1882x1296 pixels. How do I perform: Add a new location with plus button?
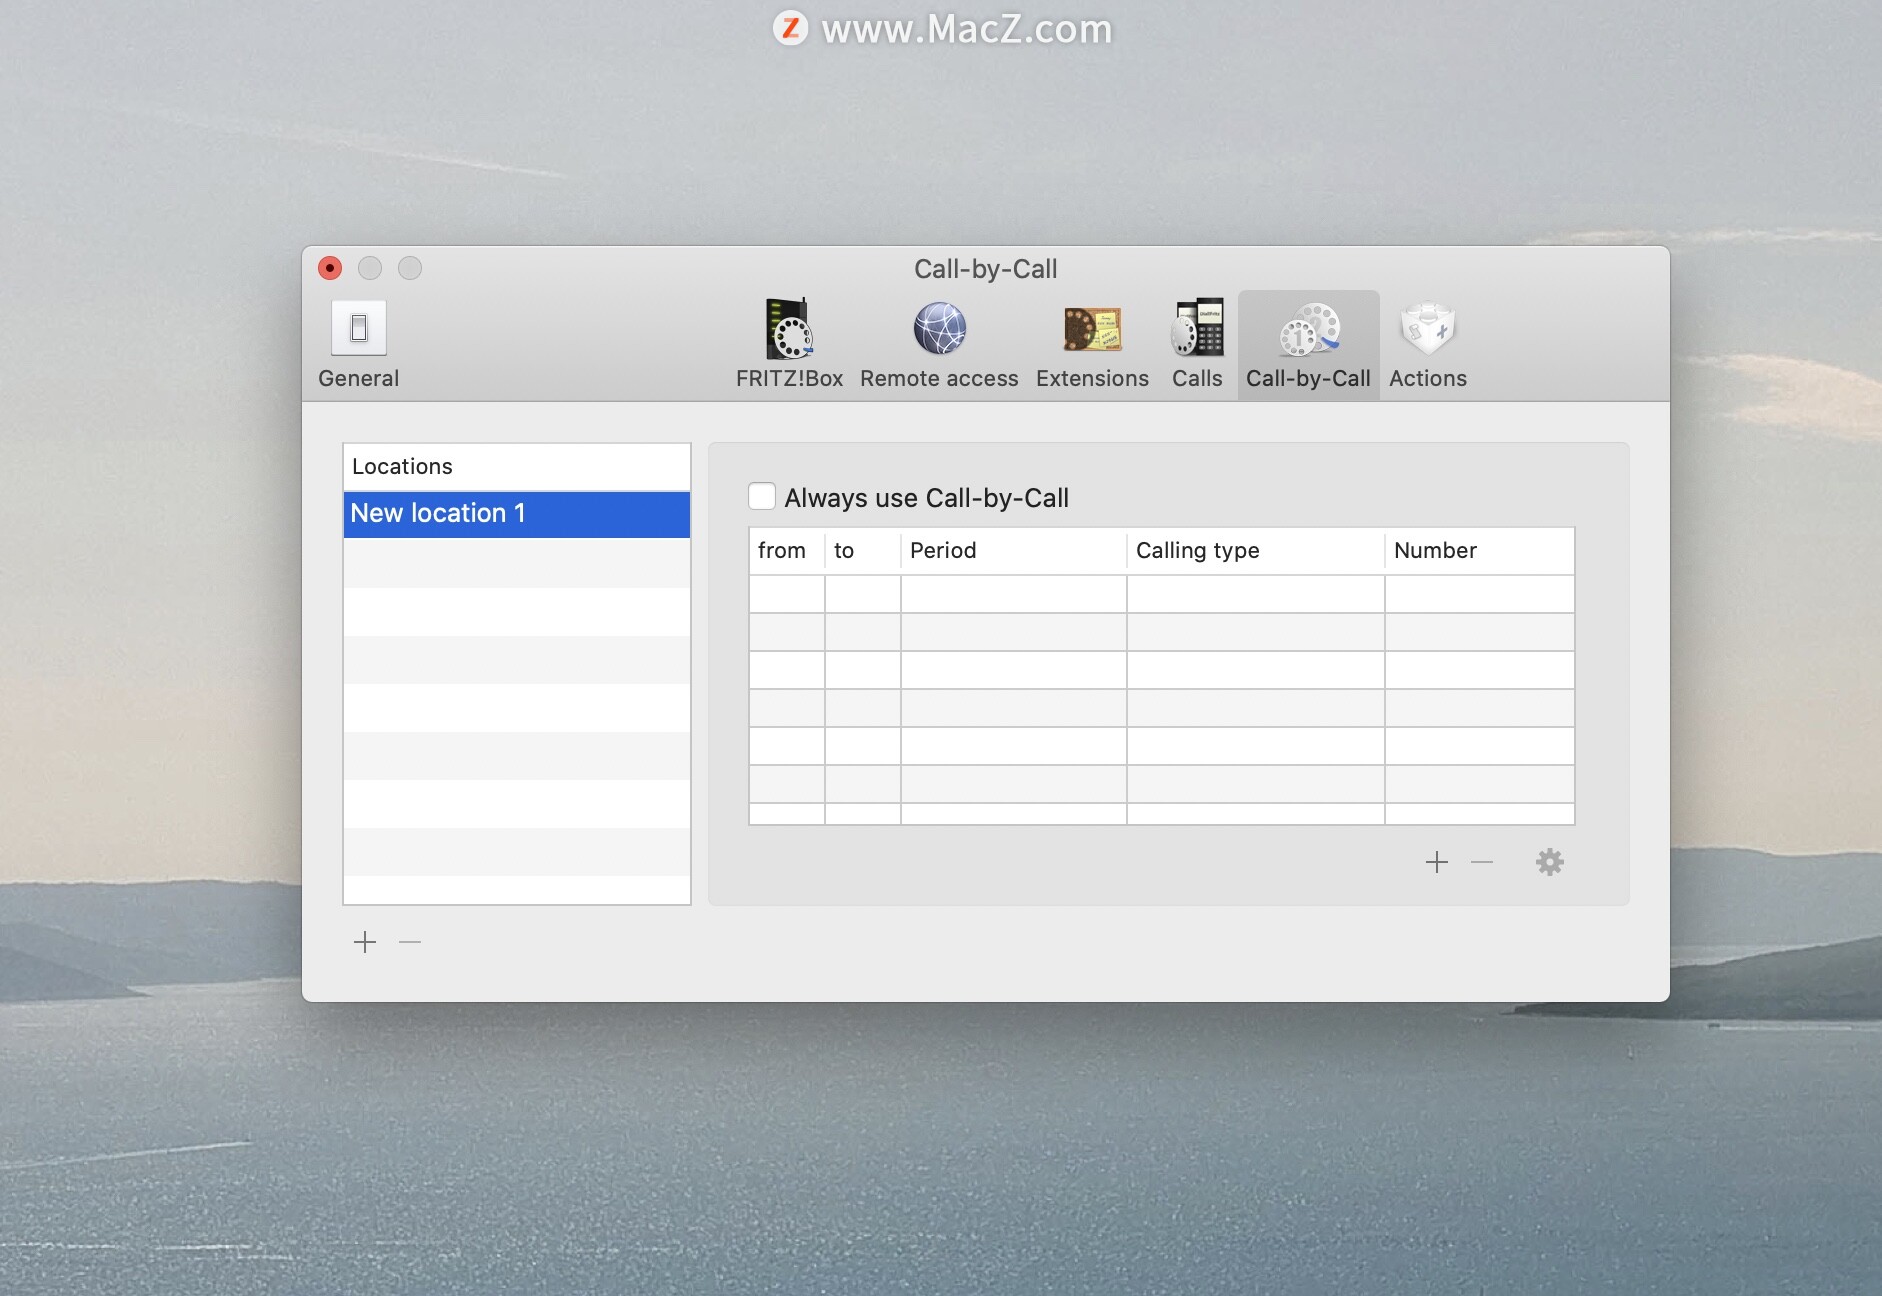tap(365, 942)
